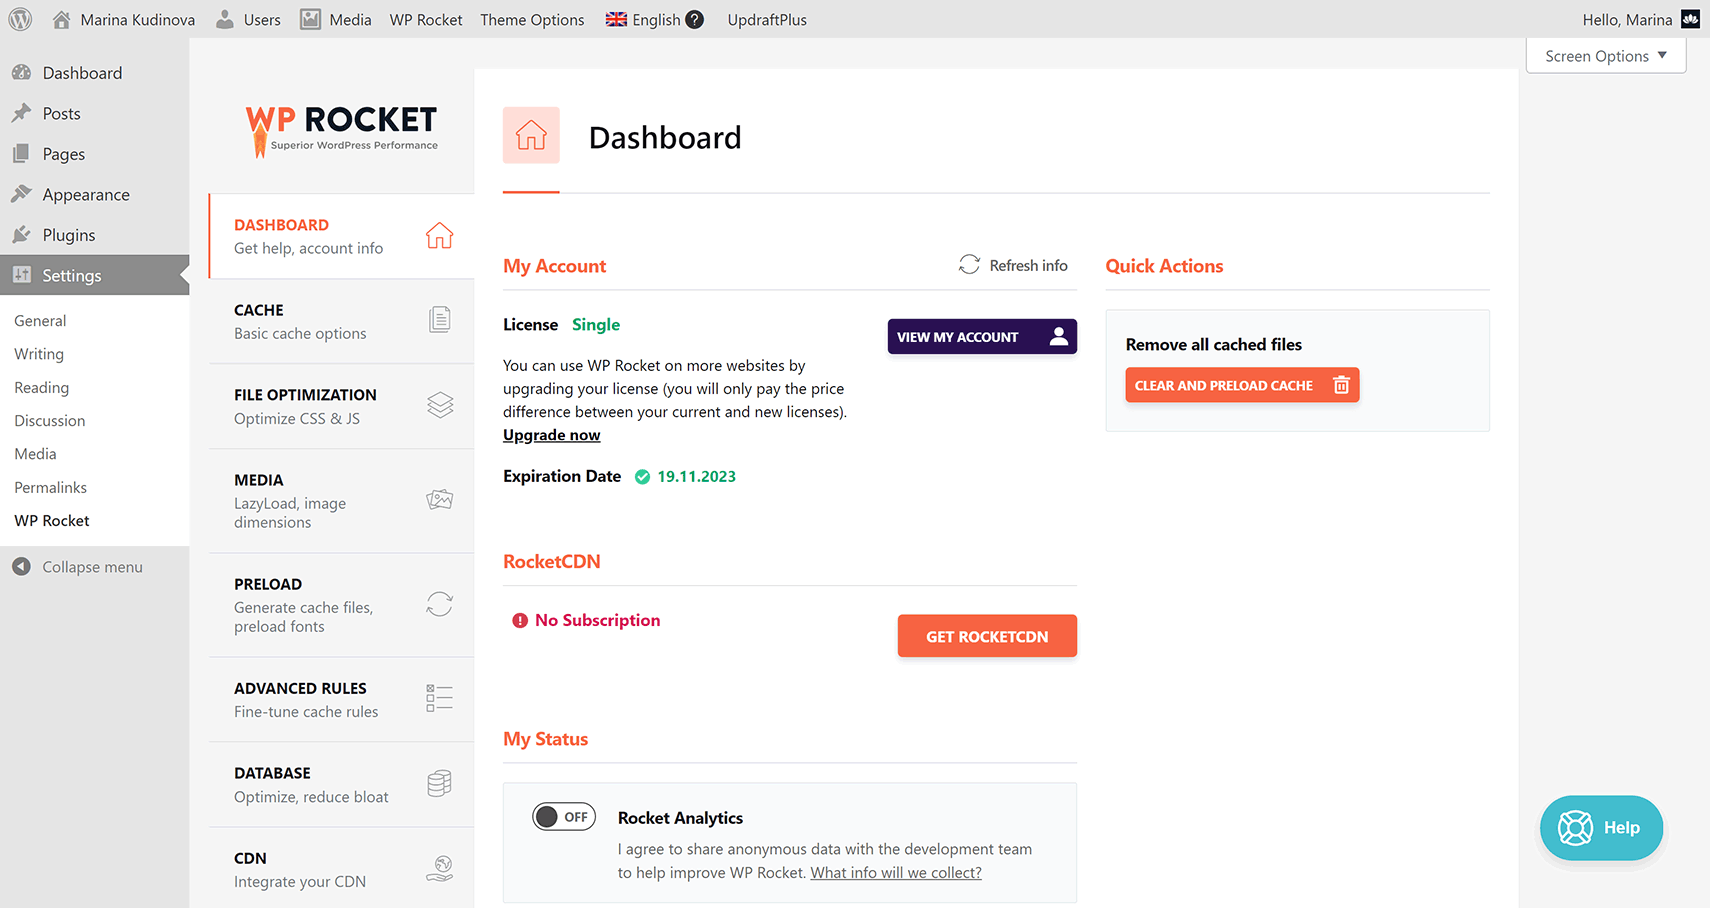Click the Collapse menu label
Screen dimensions: 1710x908
tap(92, 567)
